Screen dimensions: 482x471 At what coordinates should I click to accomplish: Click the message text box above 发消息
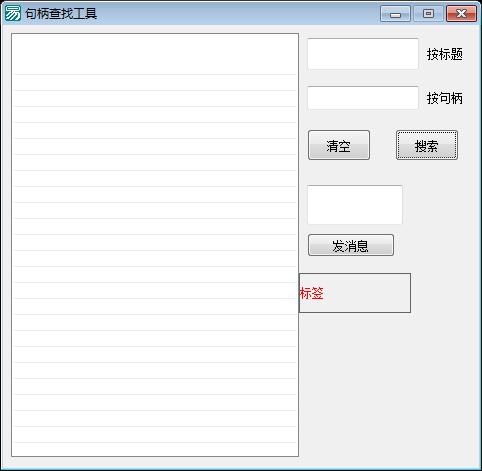tap(355, 205)
